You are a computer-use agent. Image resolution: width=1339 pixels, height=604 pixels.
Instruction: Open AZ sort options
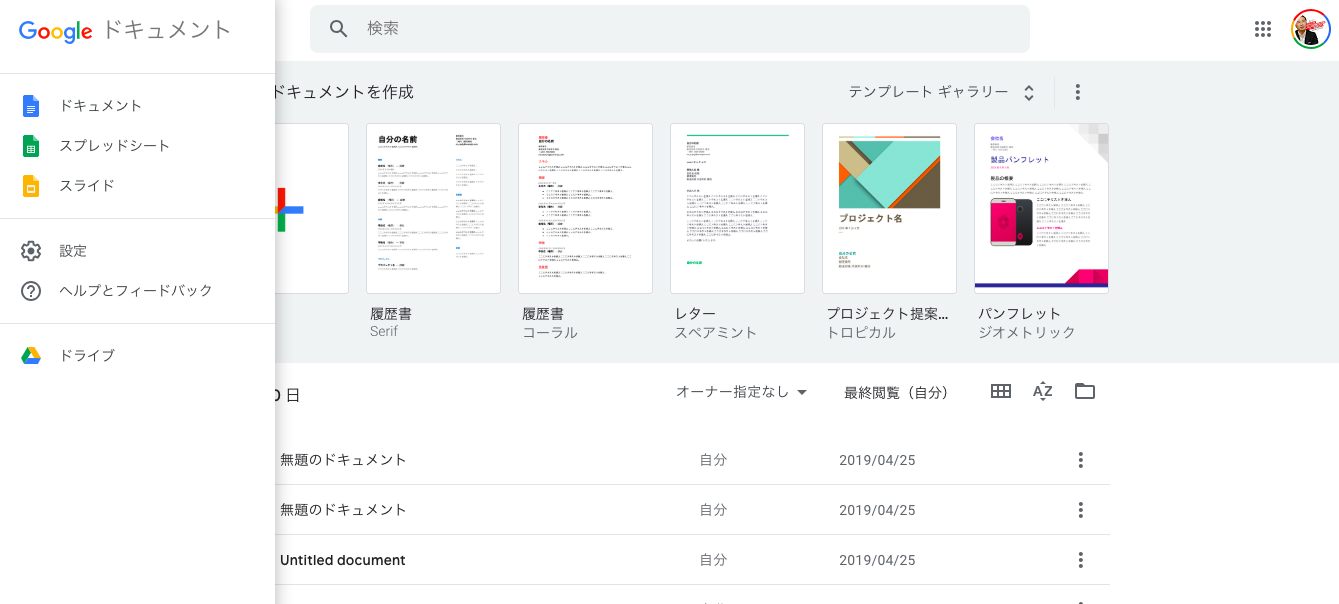pos(1043,391)
